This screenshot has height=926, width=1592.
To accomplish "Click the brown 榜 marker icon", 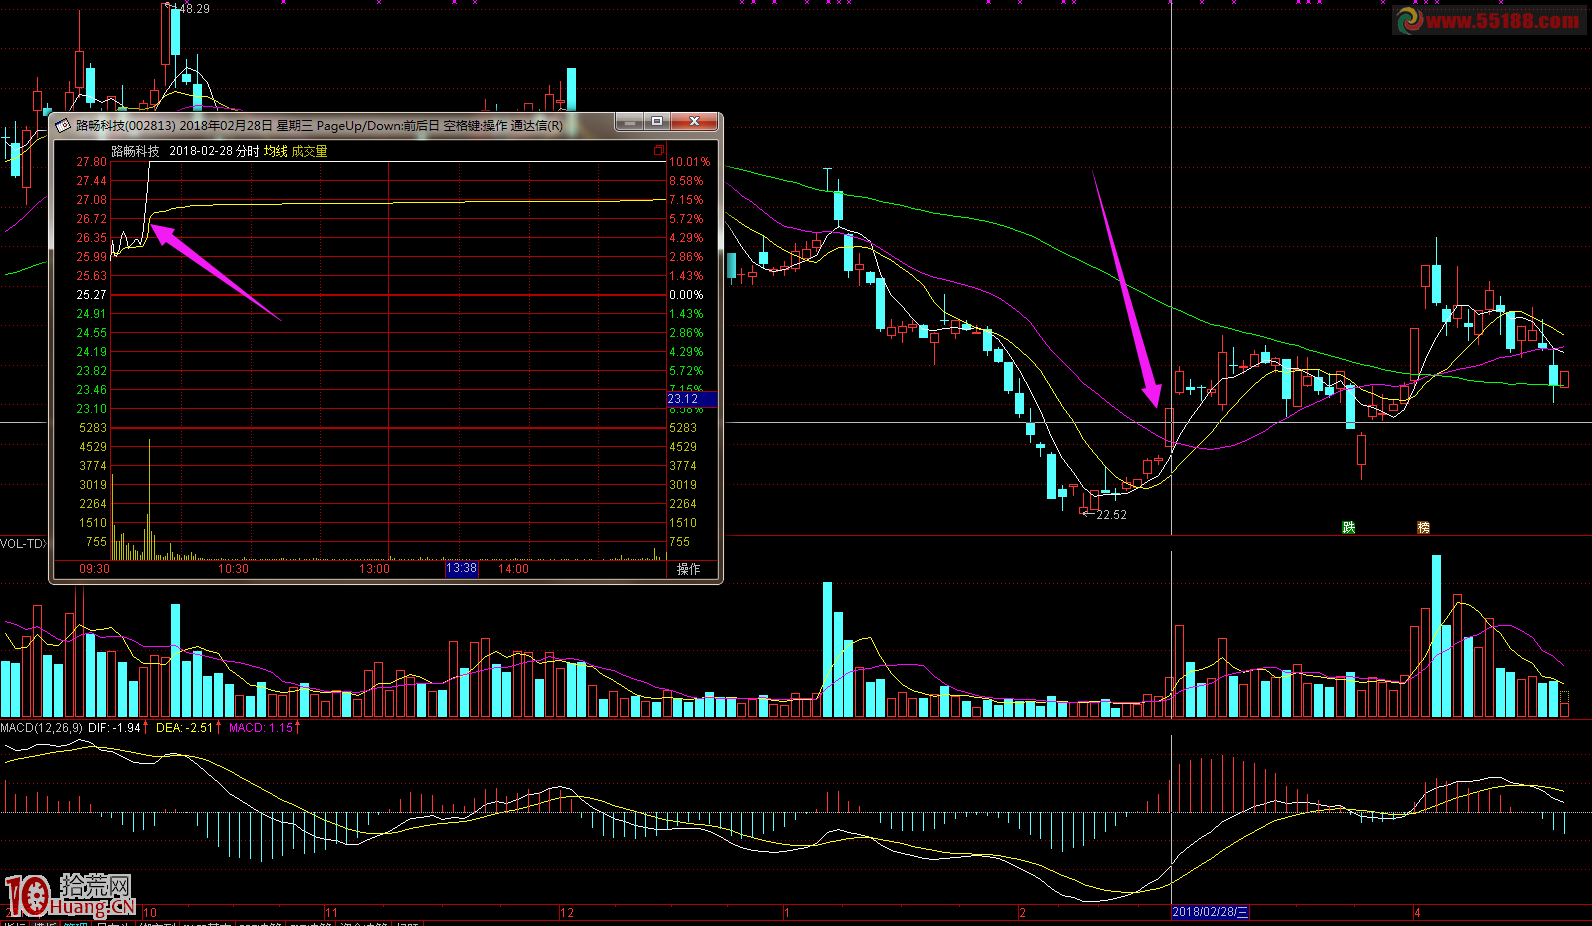I will [x=1423, y=527].
